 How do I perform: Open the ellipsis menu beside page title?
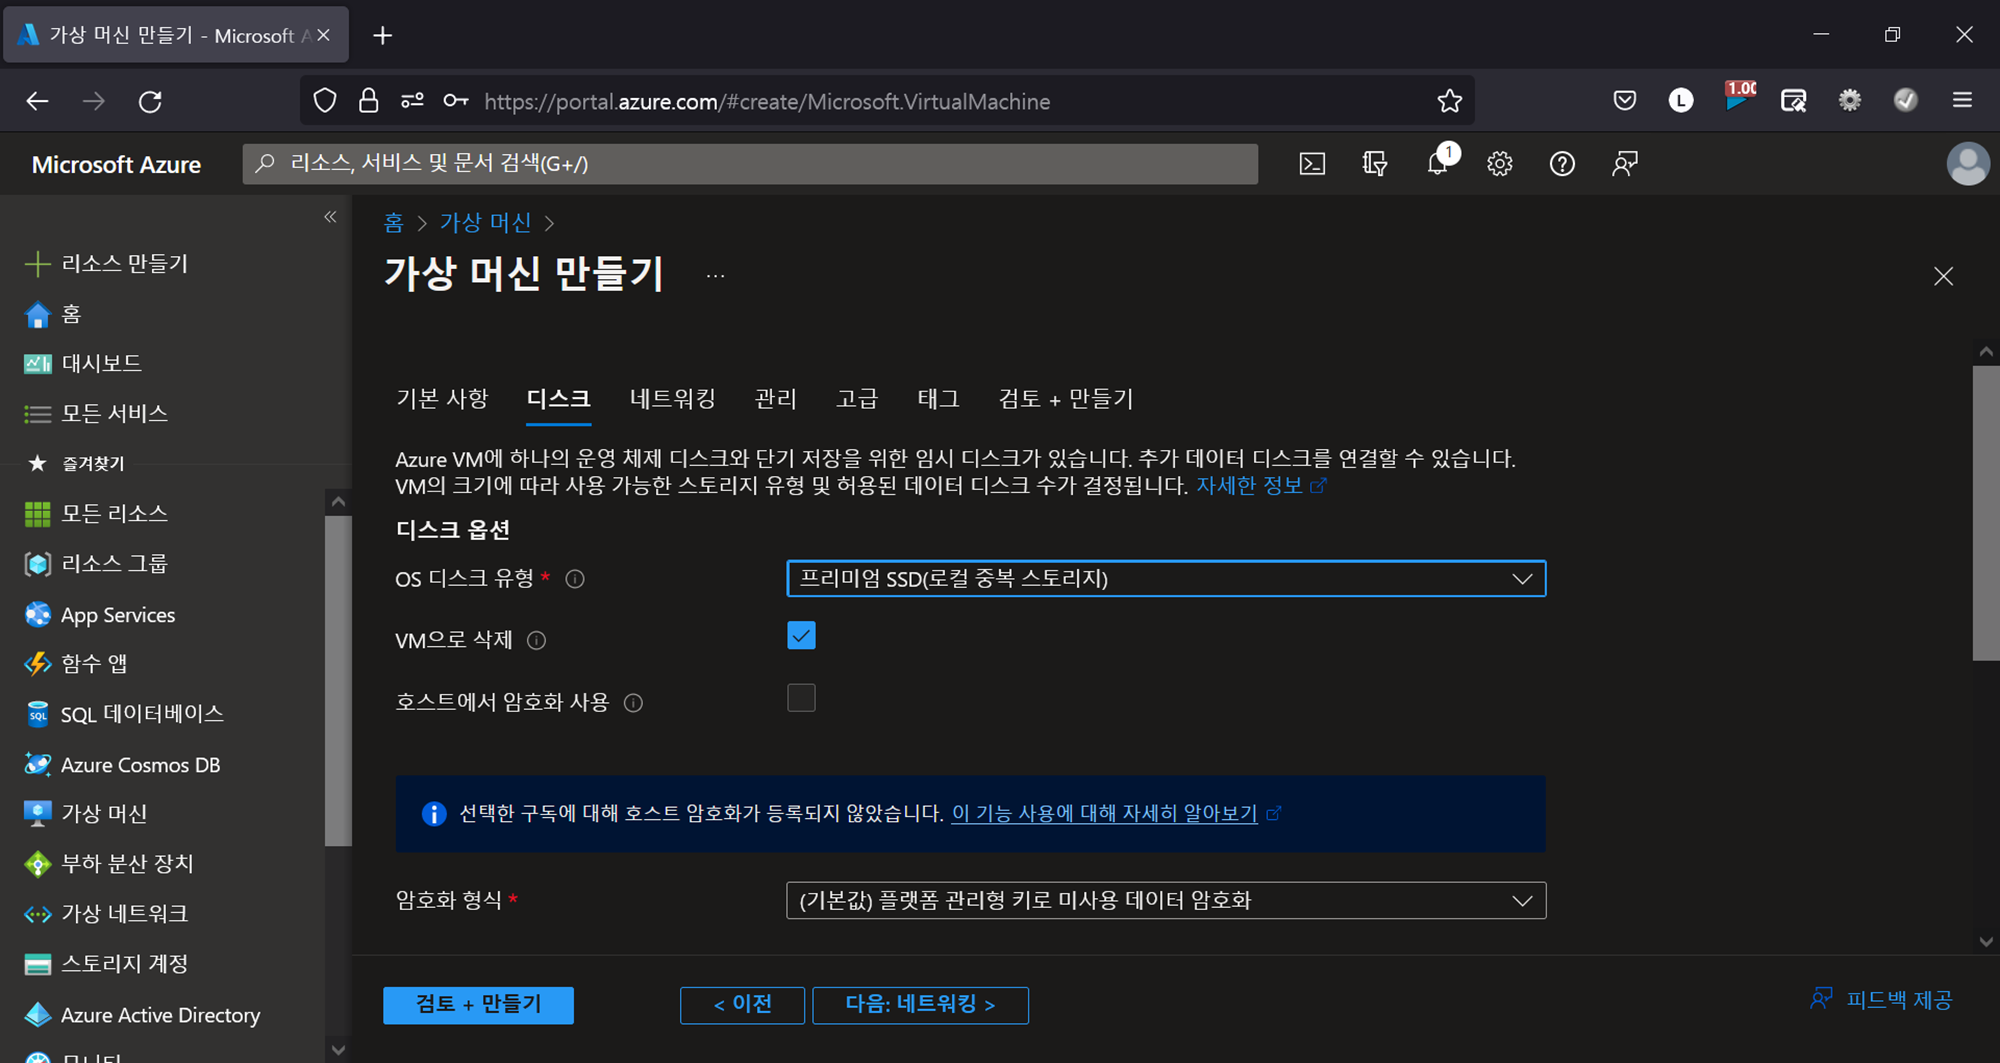(715, 276)
